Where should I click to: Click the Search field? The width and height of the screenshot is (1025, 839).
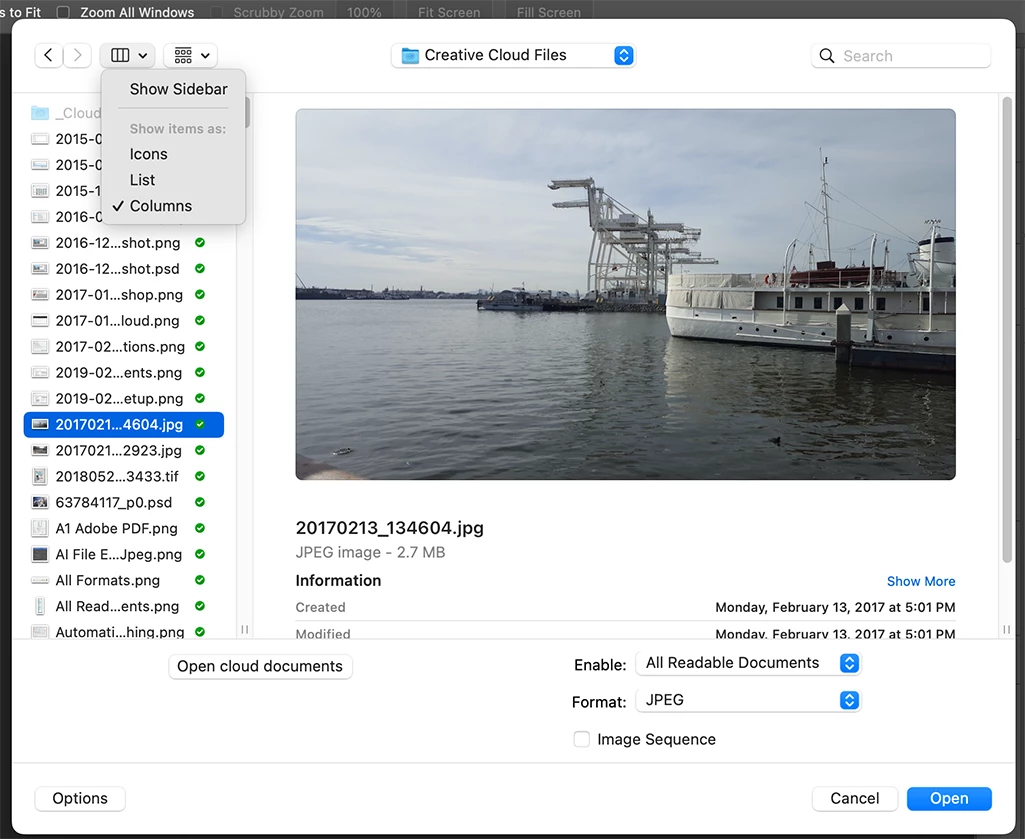901,56
